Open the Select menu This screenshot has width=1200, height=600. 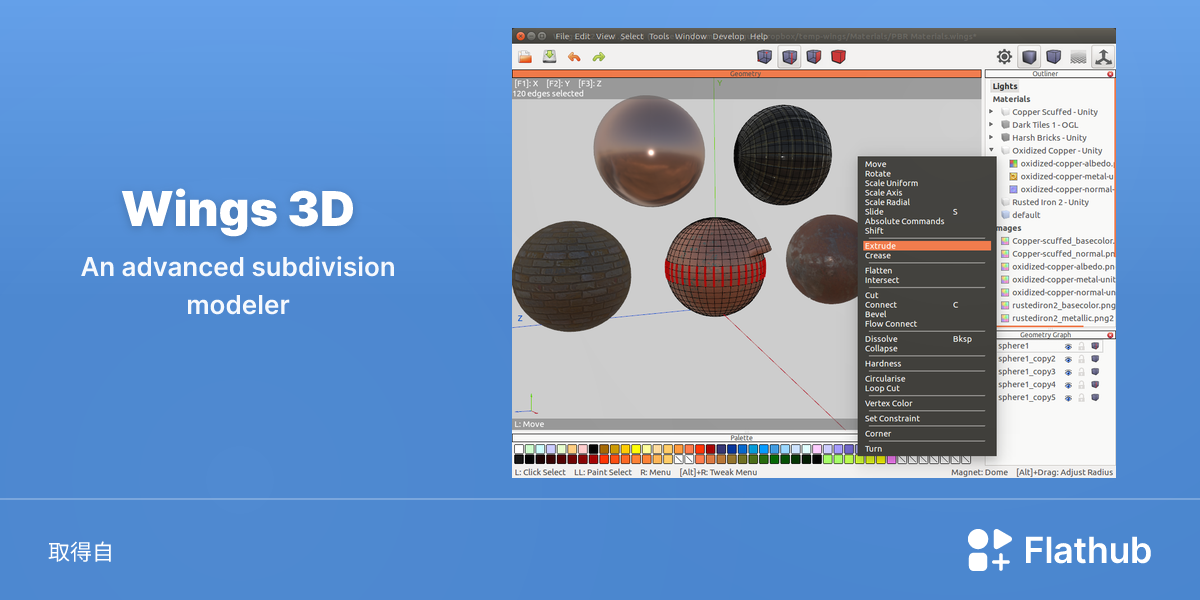click(632, 36)
